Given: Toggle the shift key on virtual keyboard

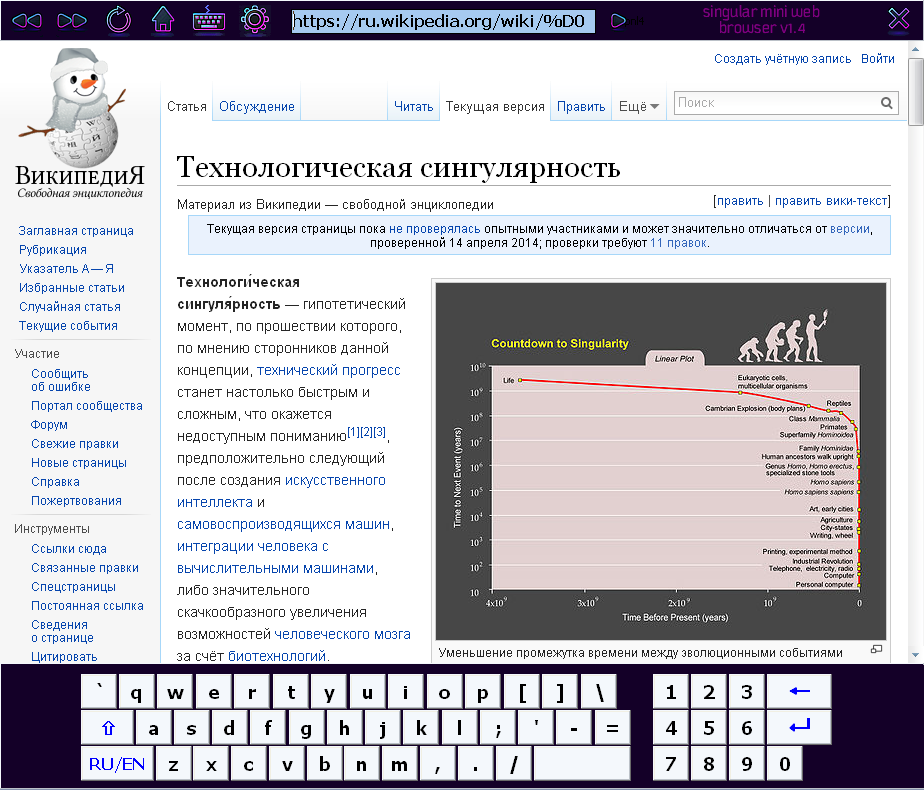Looking at the screenshot, I should pos(108,728).
